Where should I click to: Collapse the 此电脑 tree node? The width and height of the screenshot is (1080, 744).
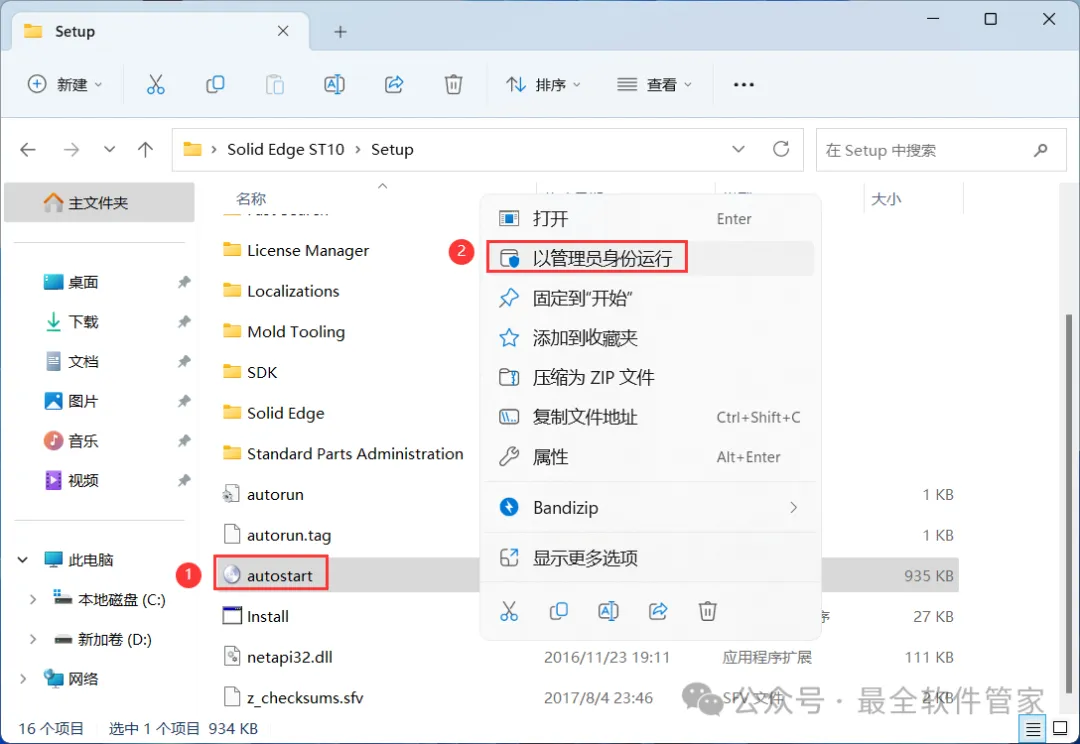point(23,560)
